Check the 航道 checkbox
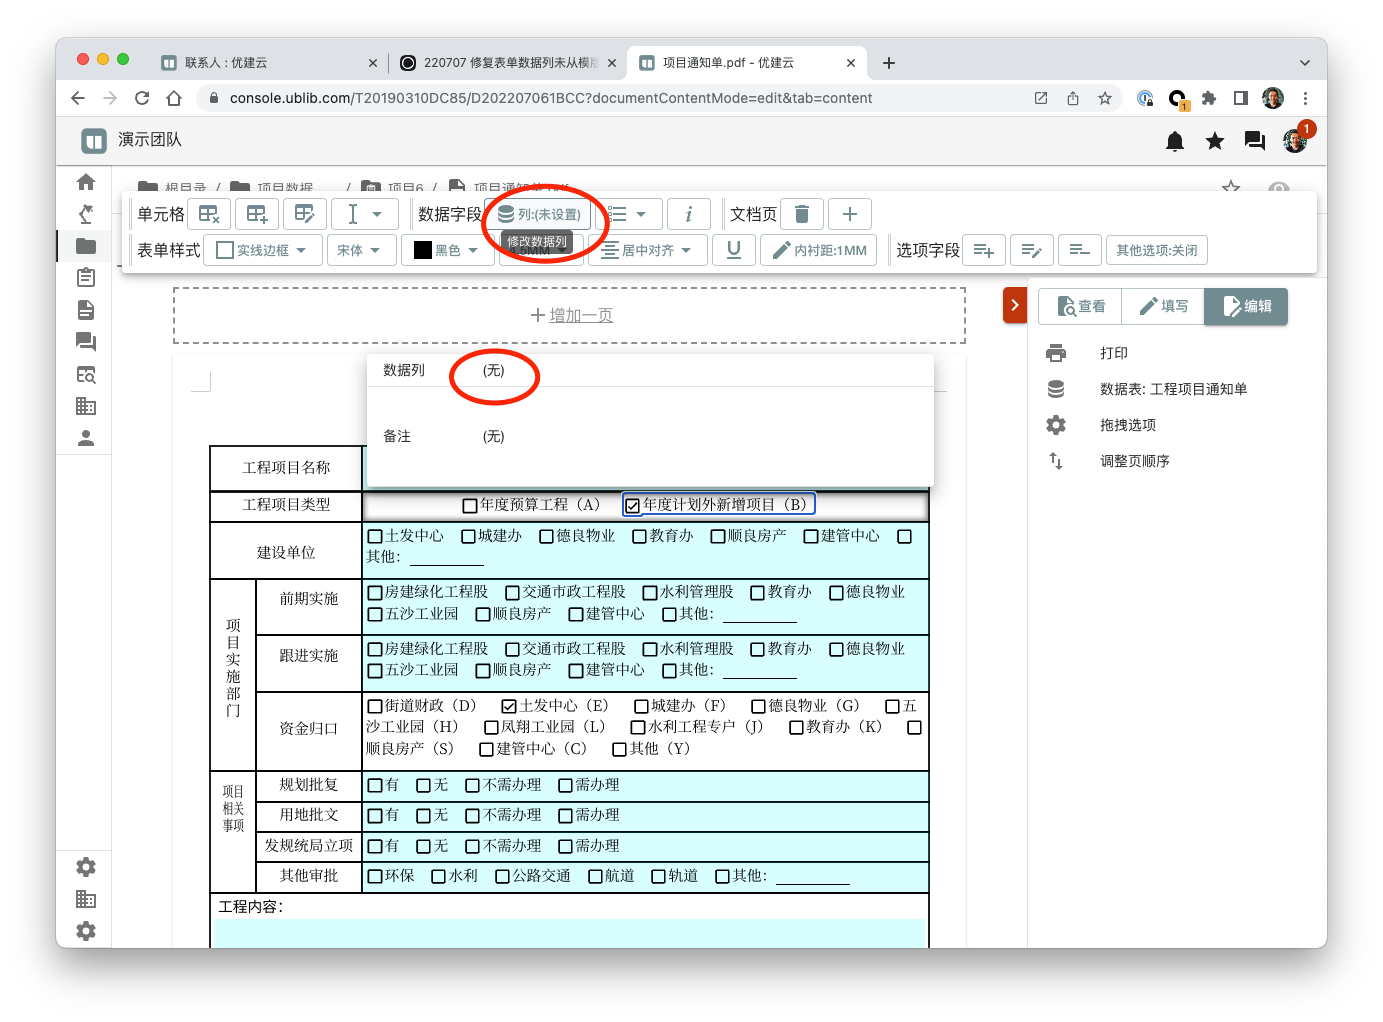 pyautogui.click(x=595, y=877)
